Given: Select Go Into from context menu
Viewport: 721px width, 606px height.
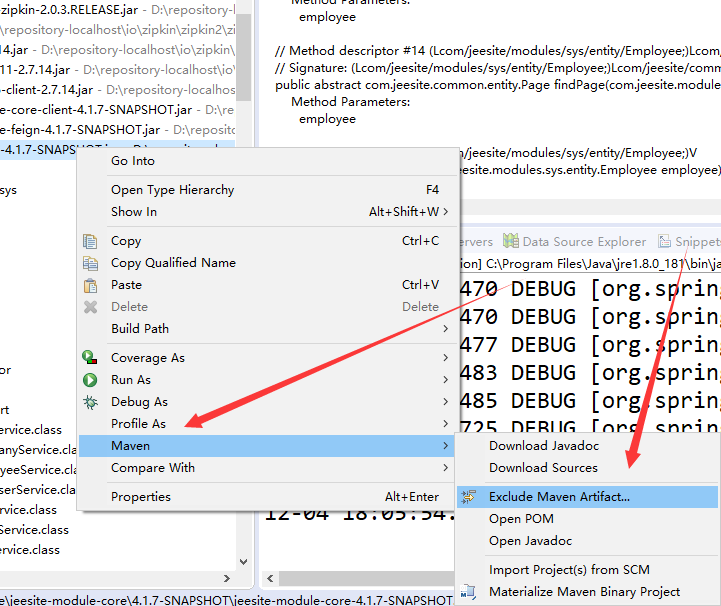Looking at the screenshot, I should click(x=269, y=161).
